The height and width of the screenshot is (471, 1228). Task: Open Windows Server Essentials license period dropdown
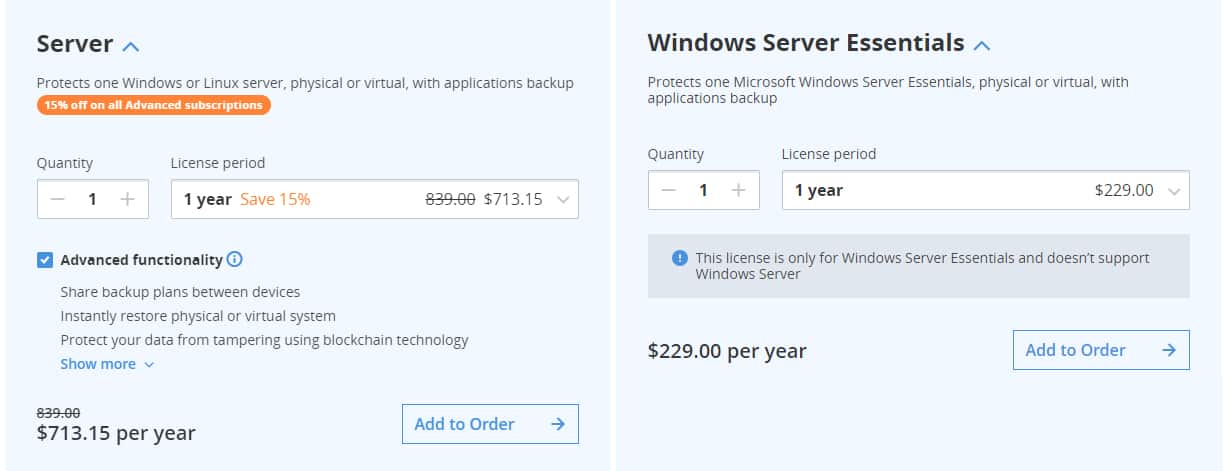tap(986, 190)
